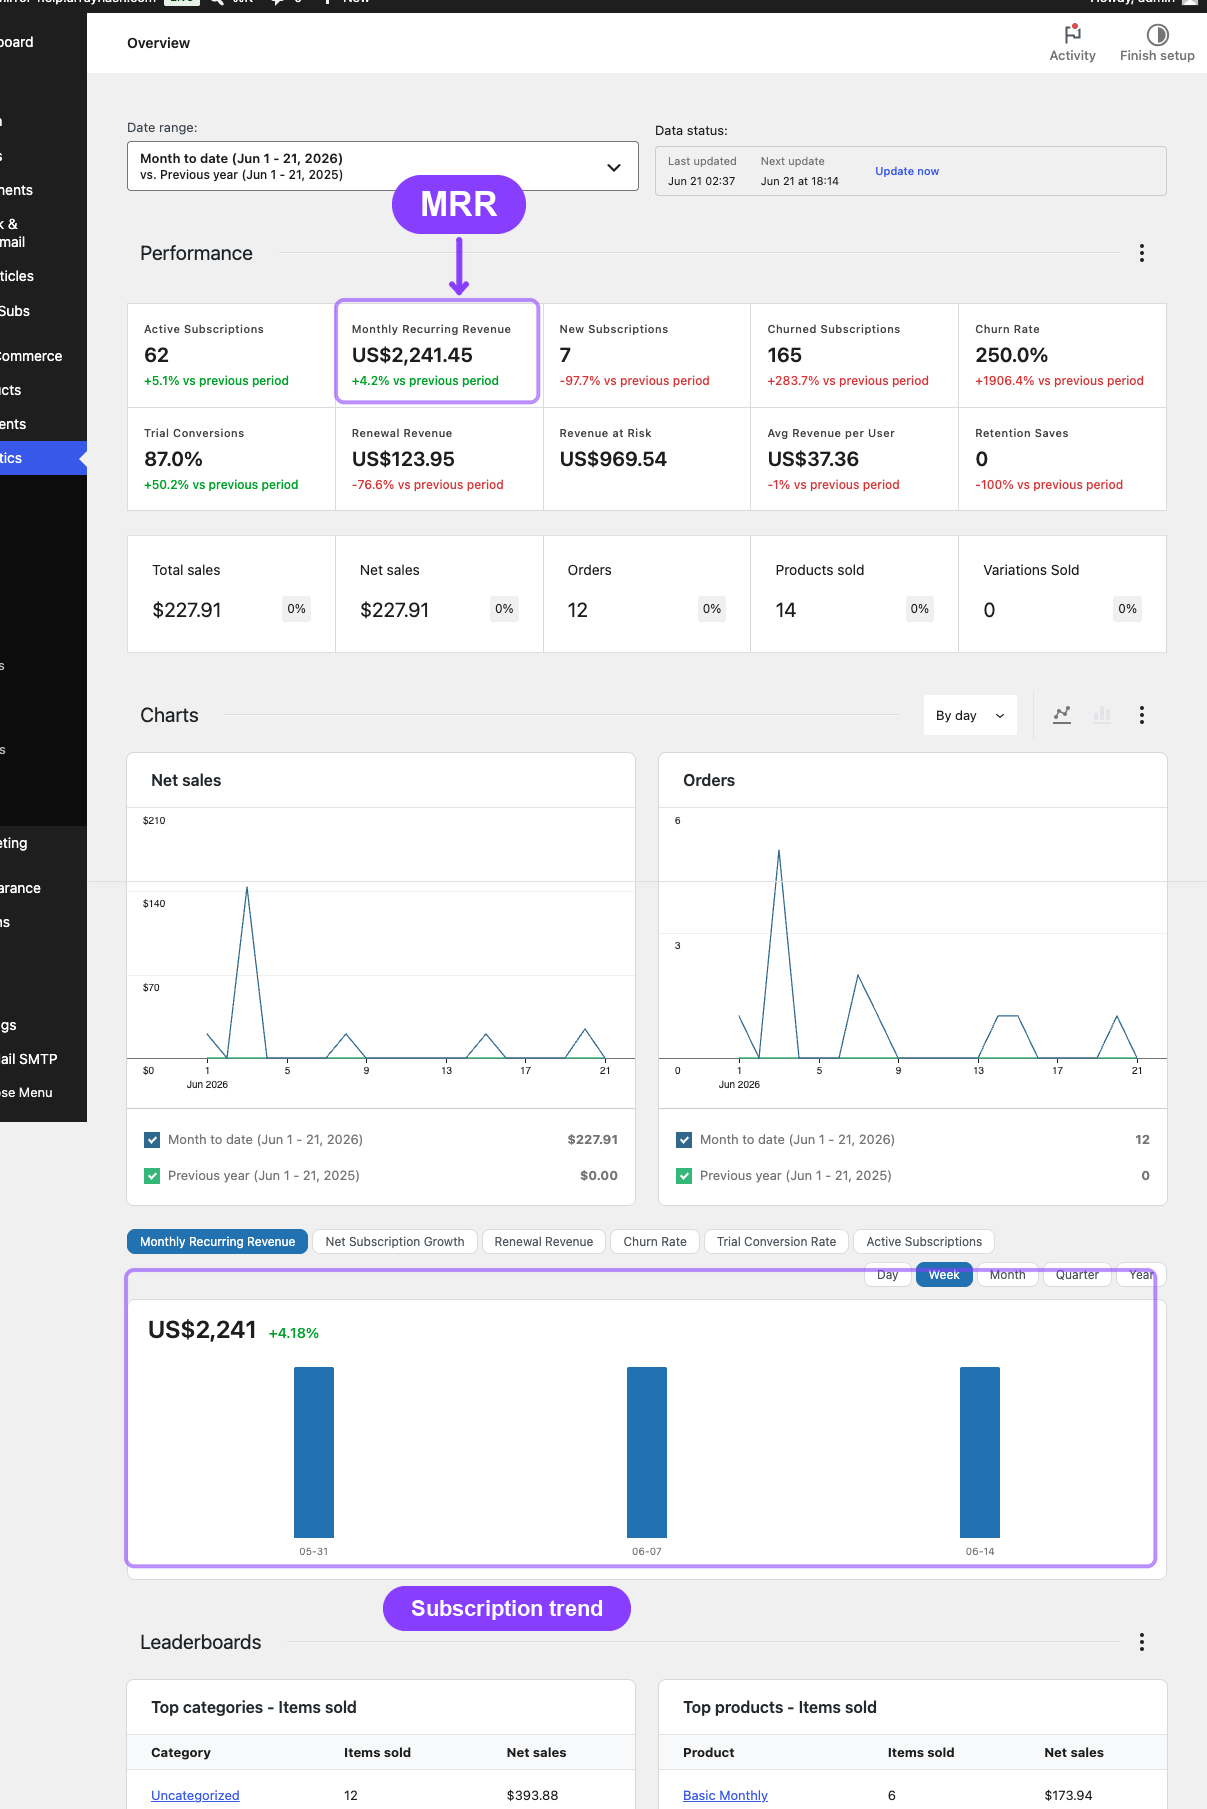Click the chevron arrow in Date range box
The image size is (1207, 1809).
point(614,167)
